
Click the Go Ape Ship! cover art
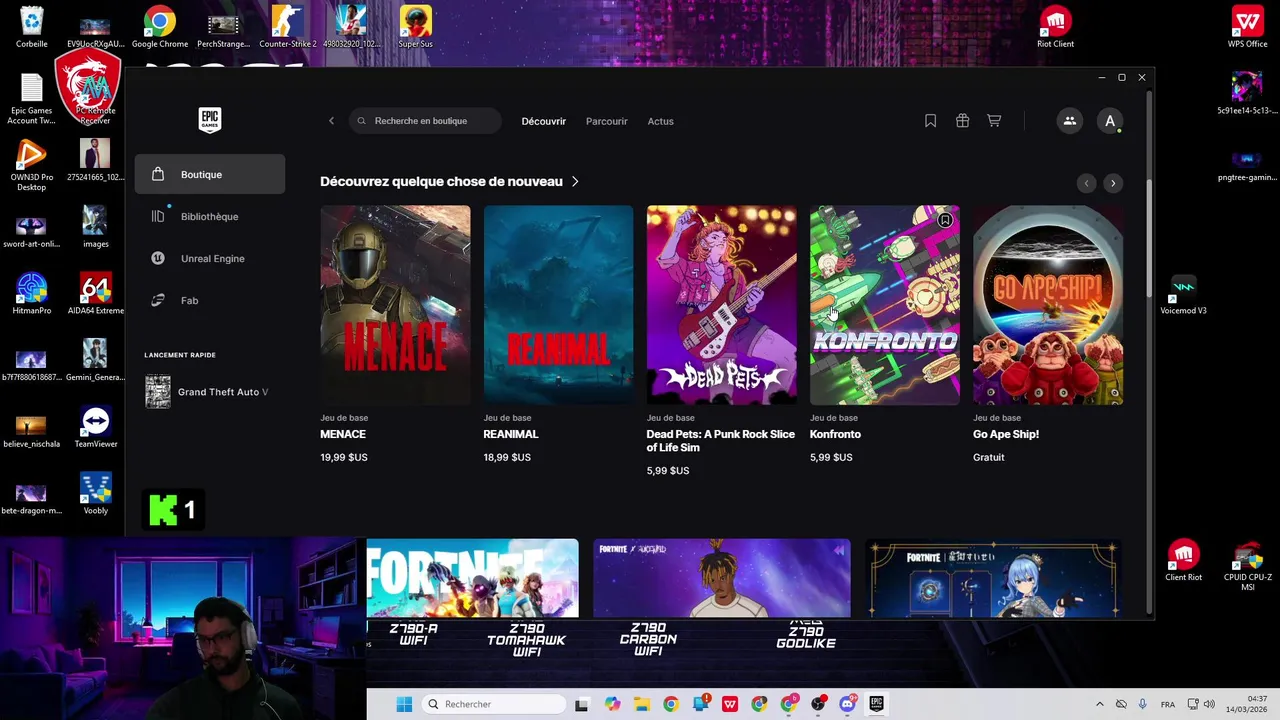(x=1048, y=305)
